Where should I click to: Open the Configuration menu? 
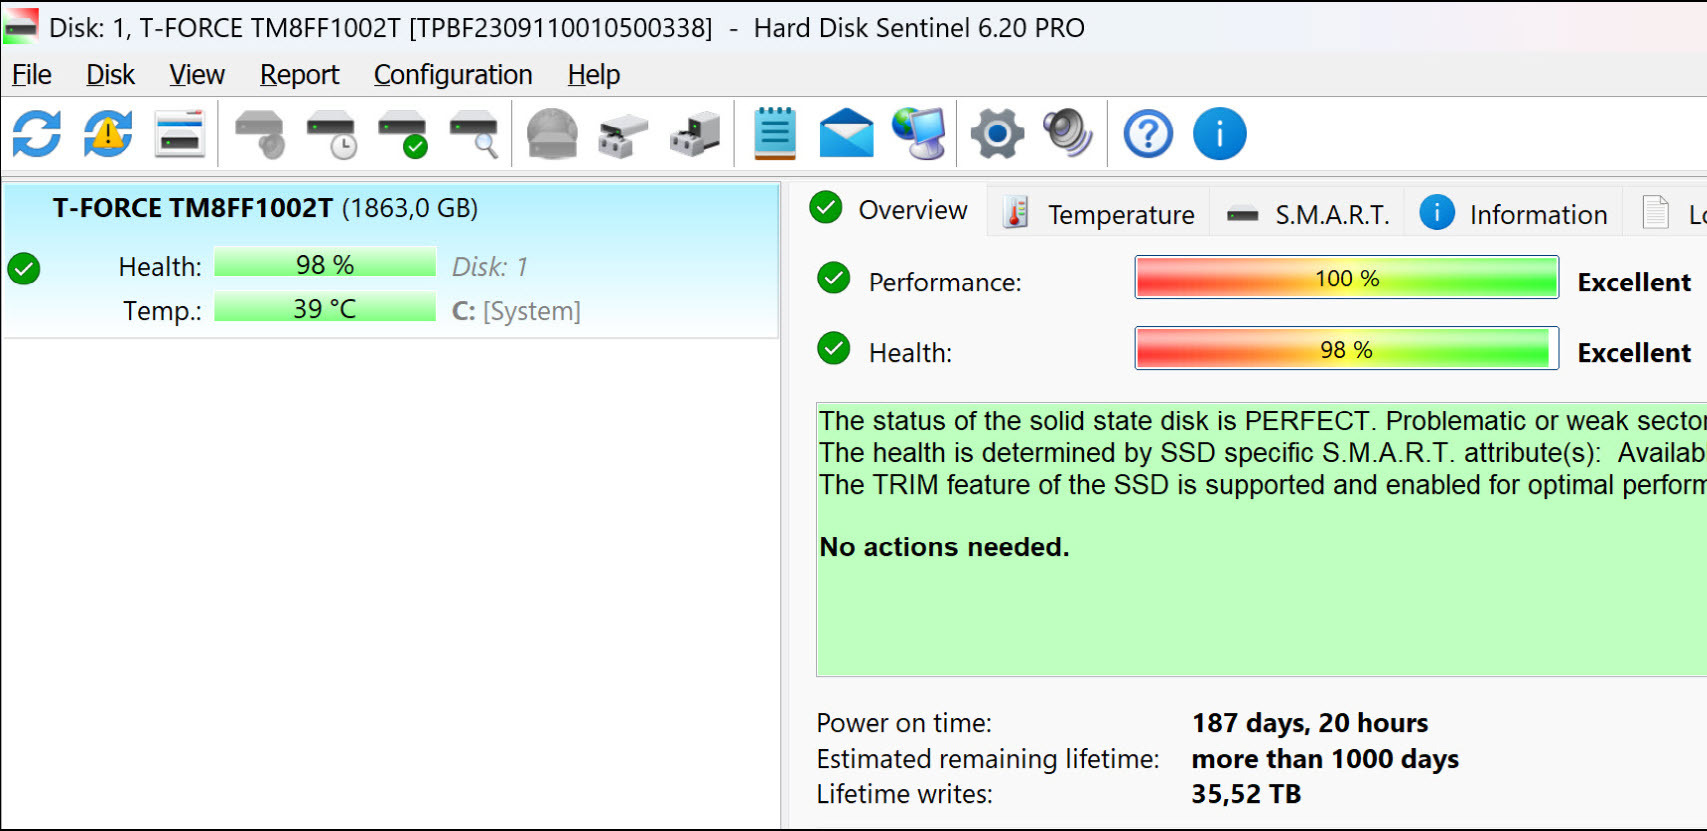click(453, 75)
